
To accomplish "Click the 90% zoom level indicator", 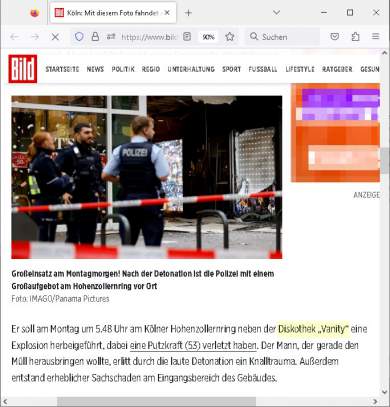I will point(208,37).
